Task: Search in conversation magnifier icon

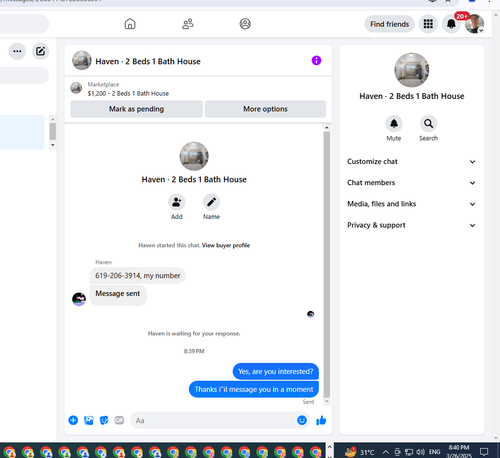Action: click(428, 124)
